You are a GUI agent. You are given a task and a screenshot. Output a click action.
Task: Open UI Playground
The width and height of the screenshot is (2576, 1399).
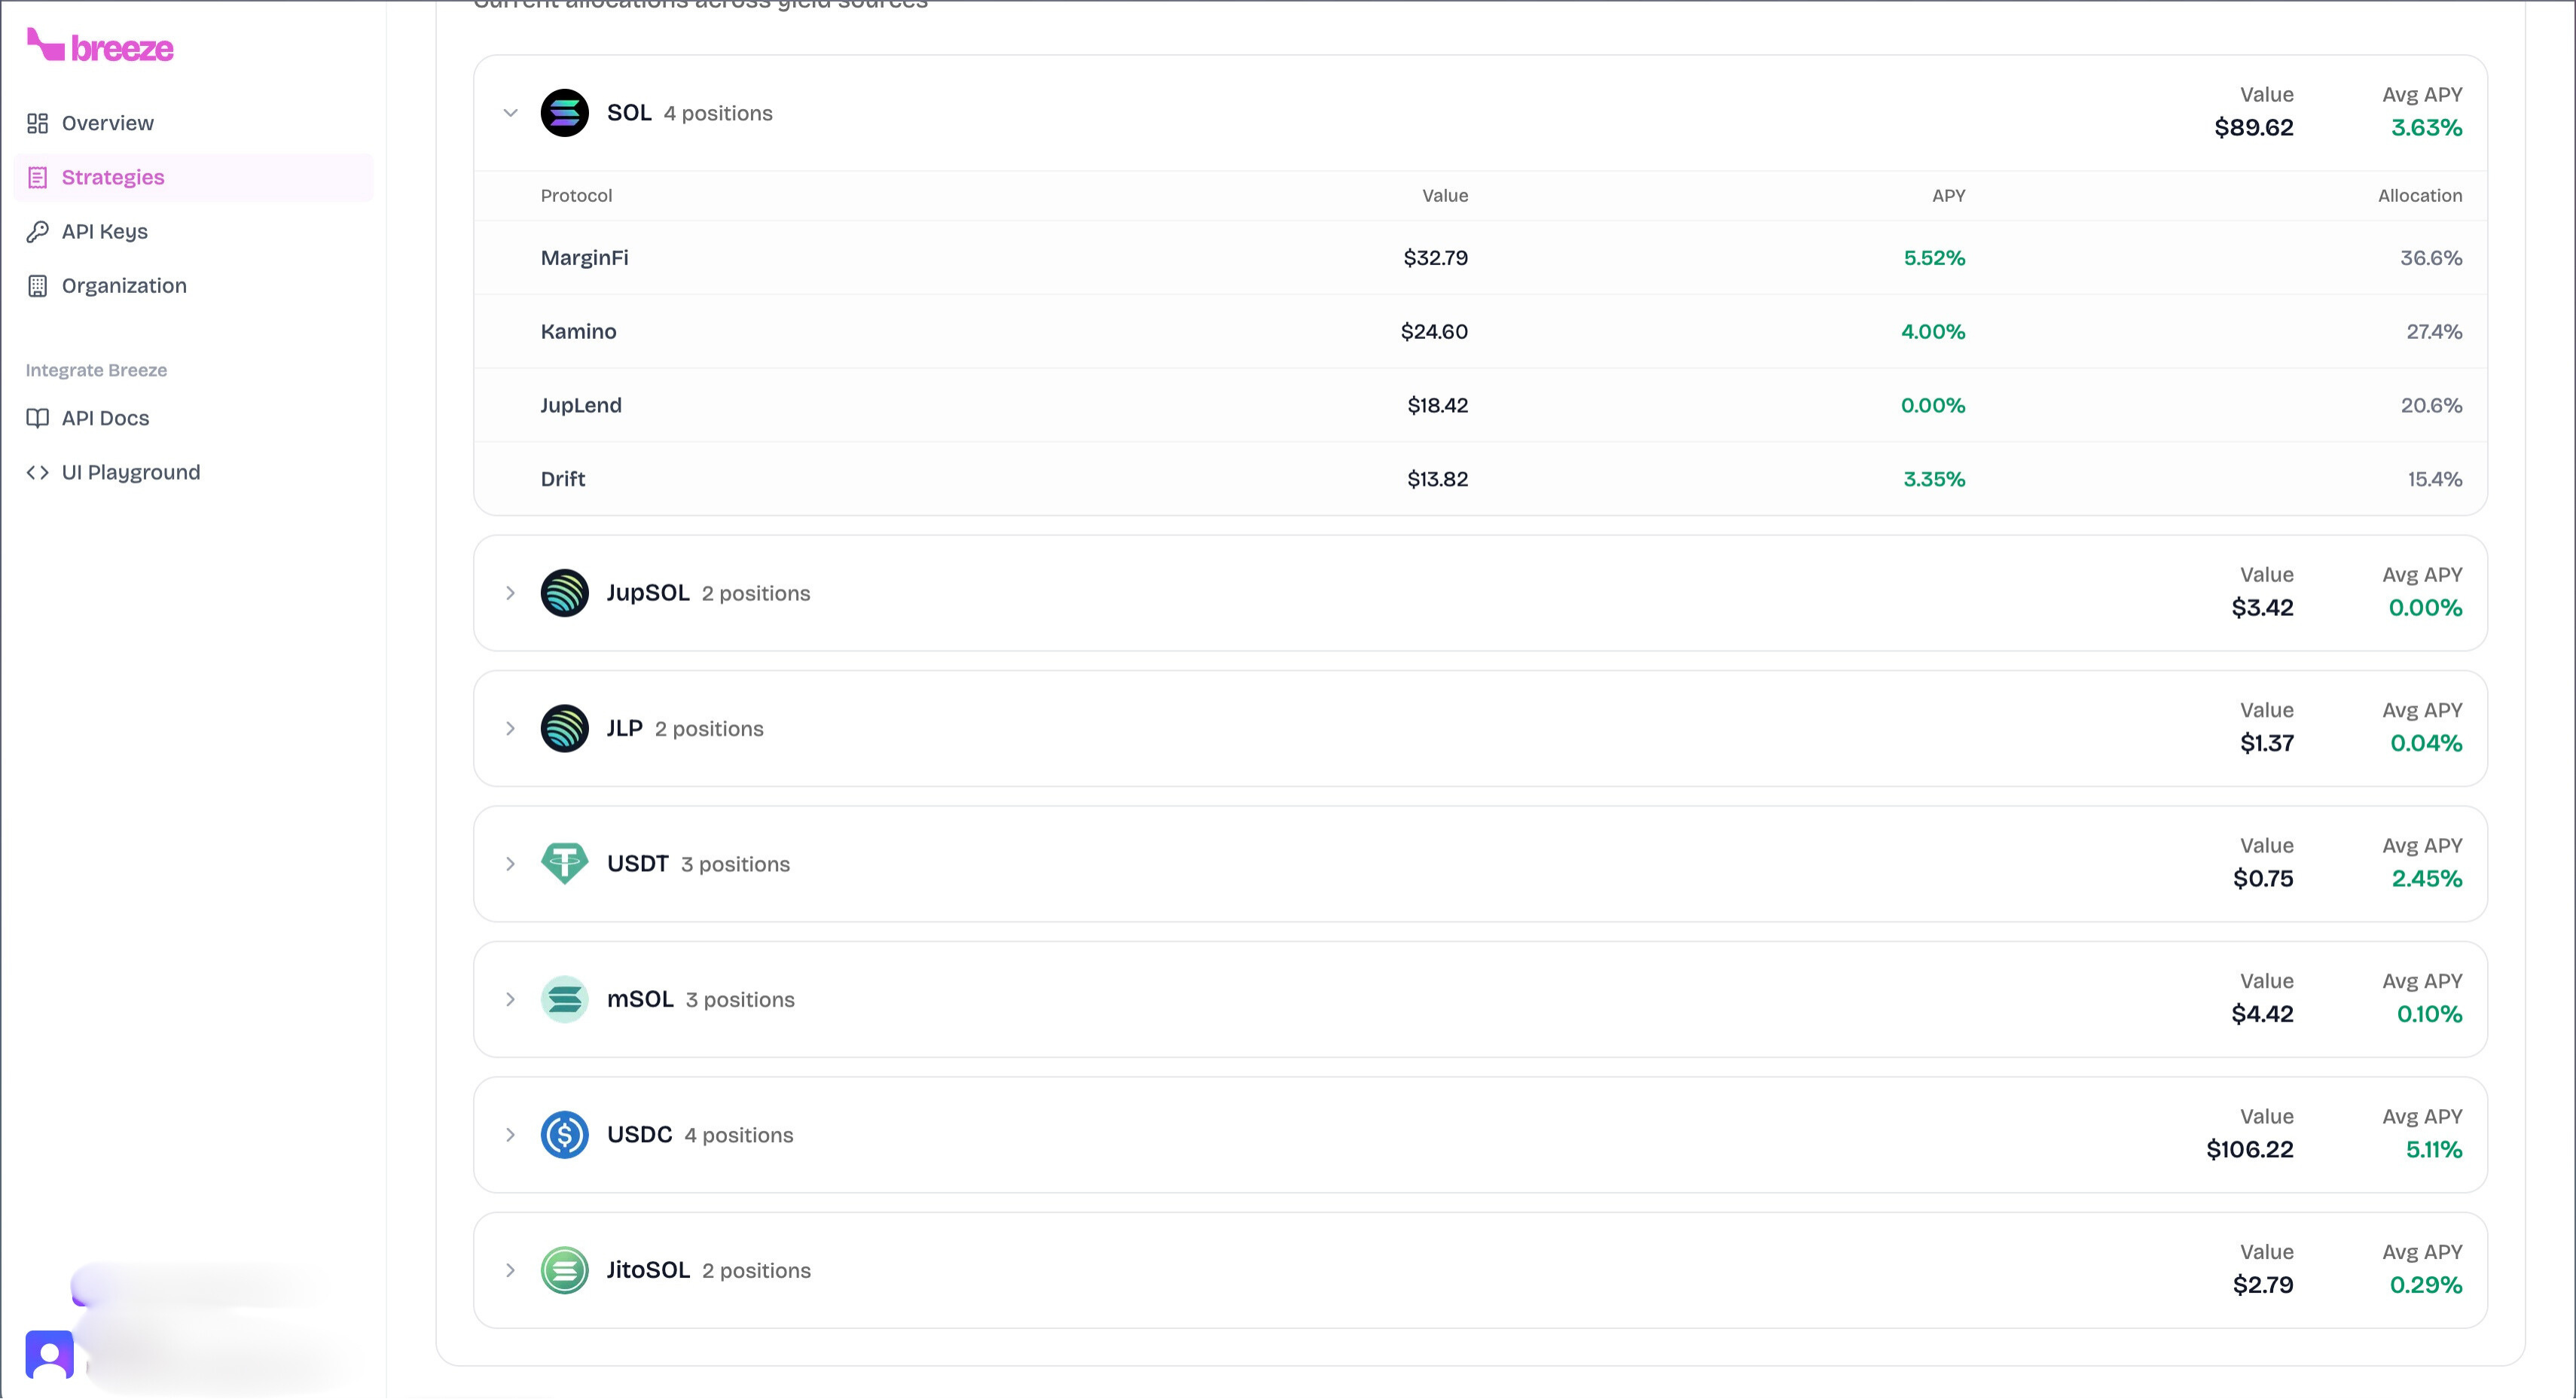point(130,471)
